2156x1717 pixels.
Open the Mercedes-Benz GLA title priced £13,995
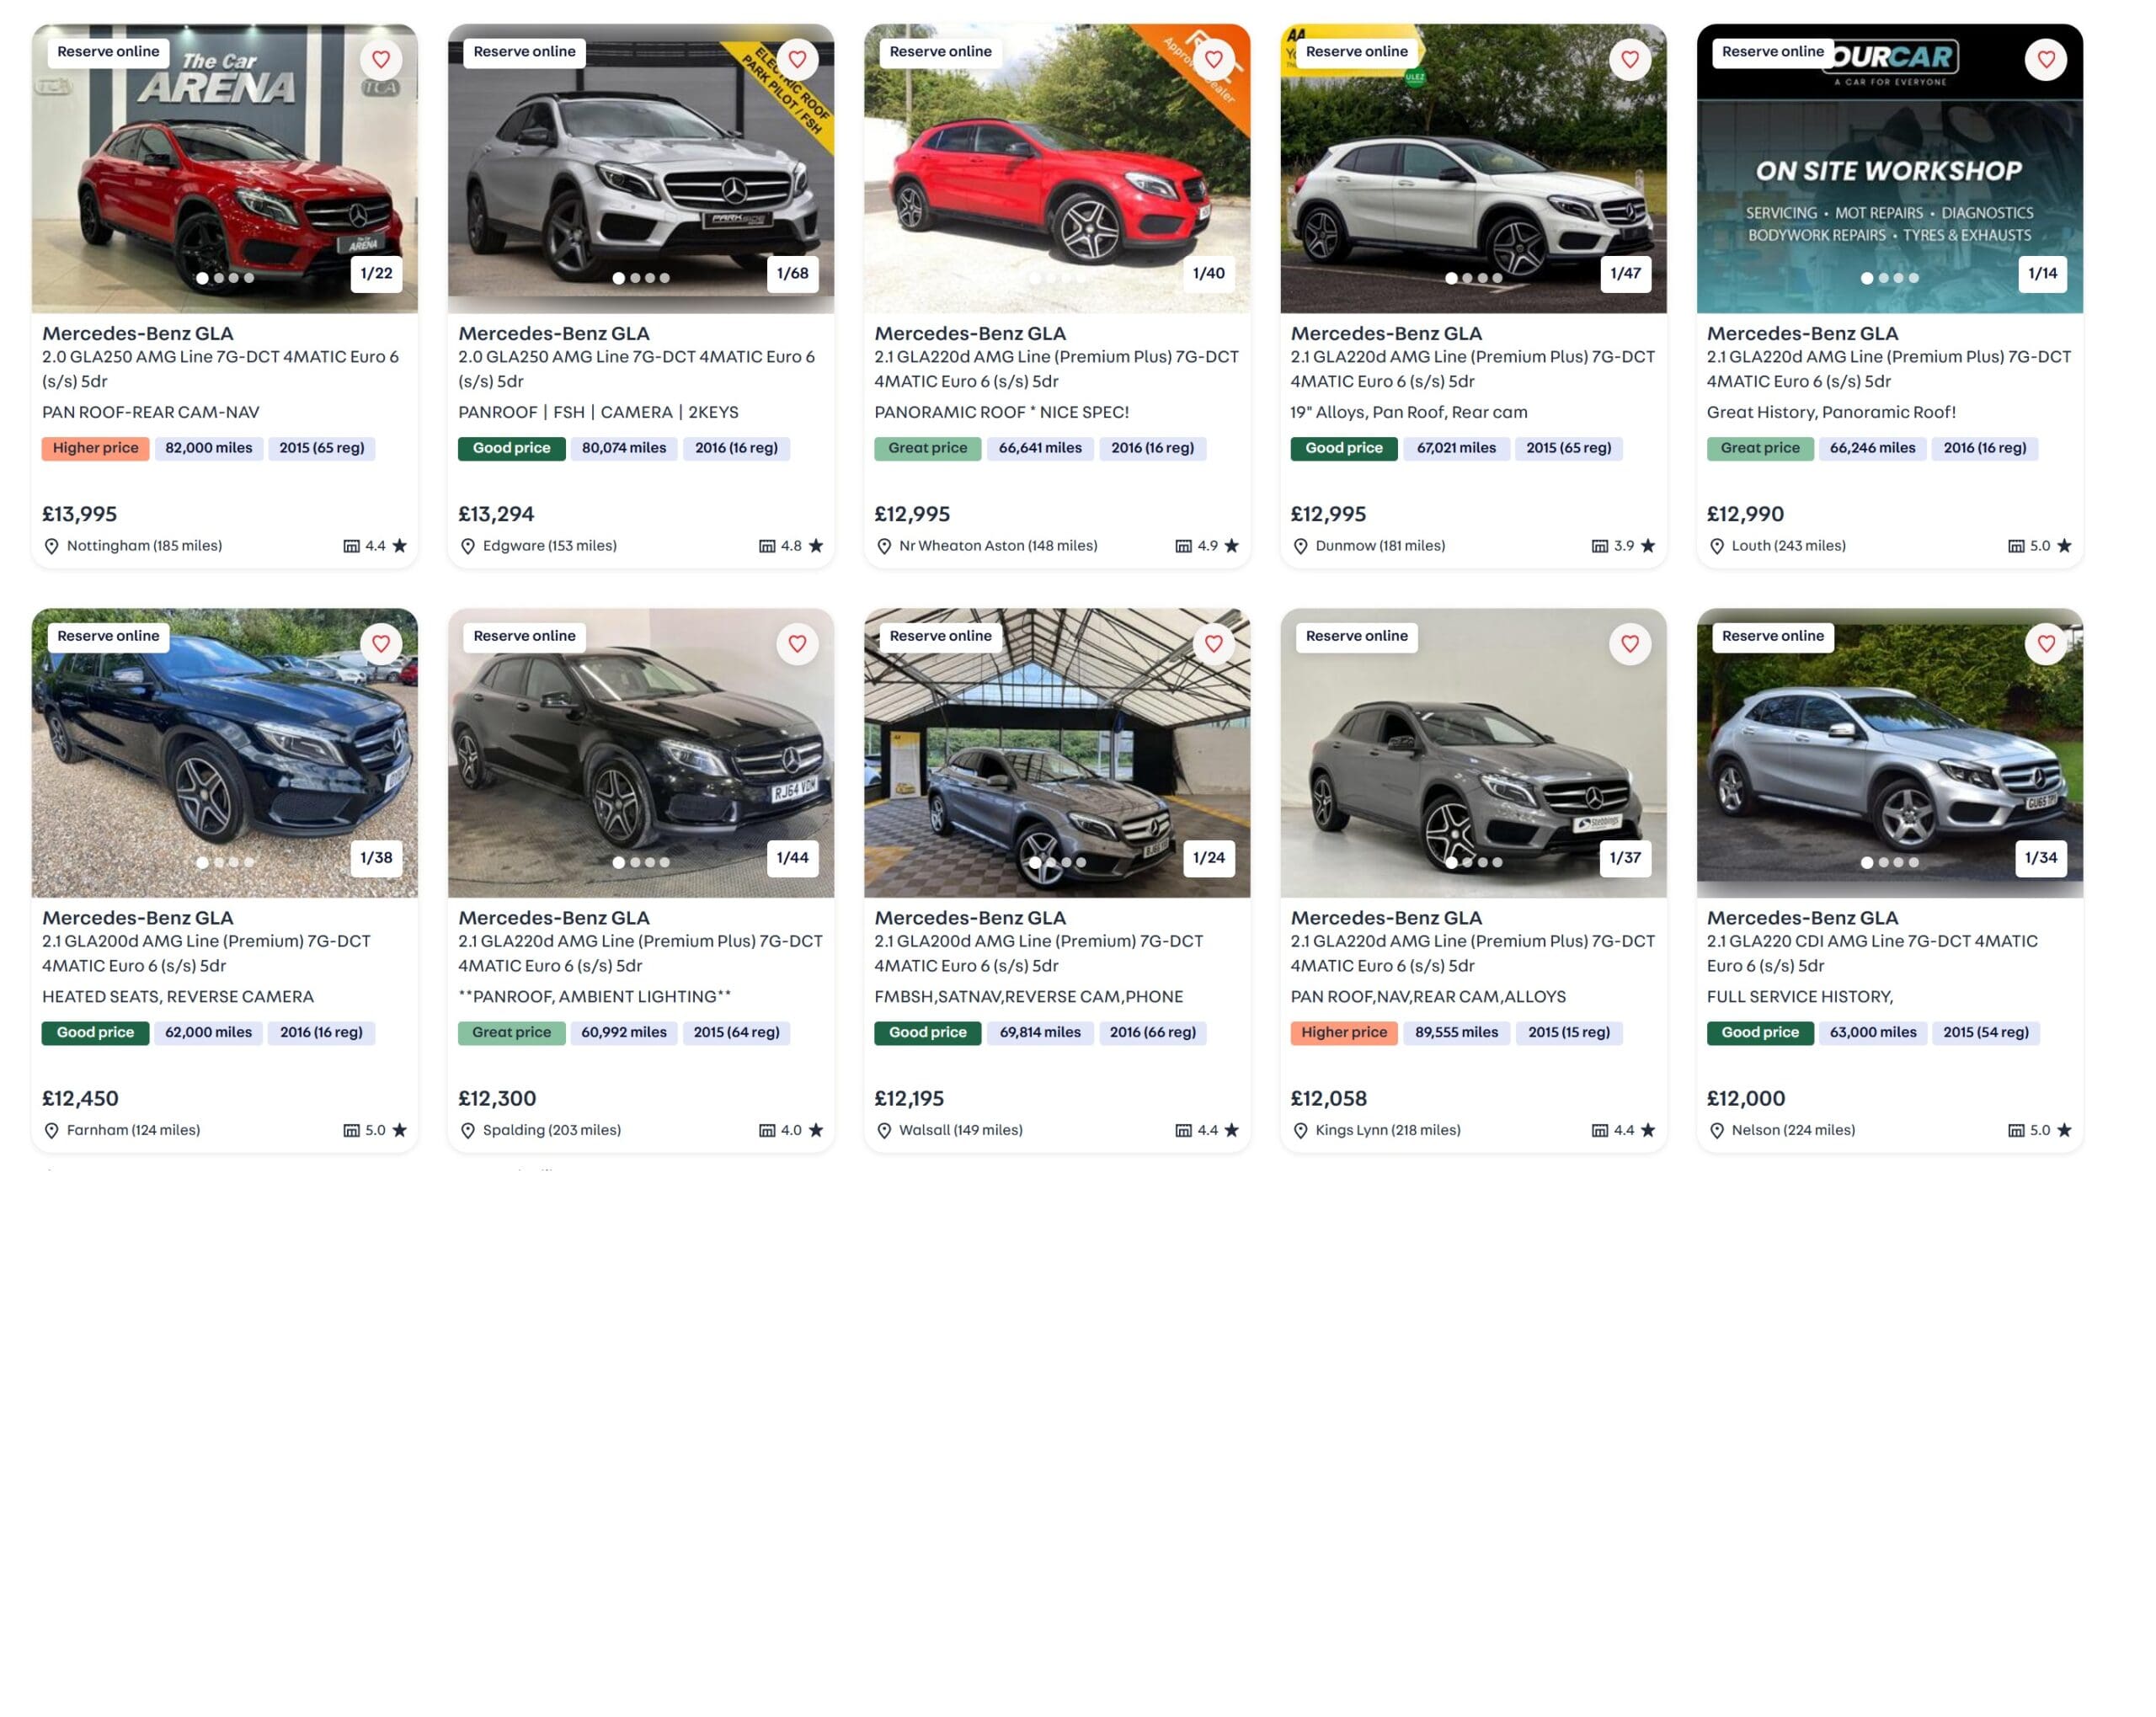tap(137, 333)
